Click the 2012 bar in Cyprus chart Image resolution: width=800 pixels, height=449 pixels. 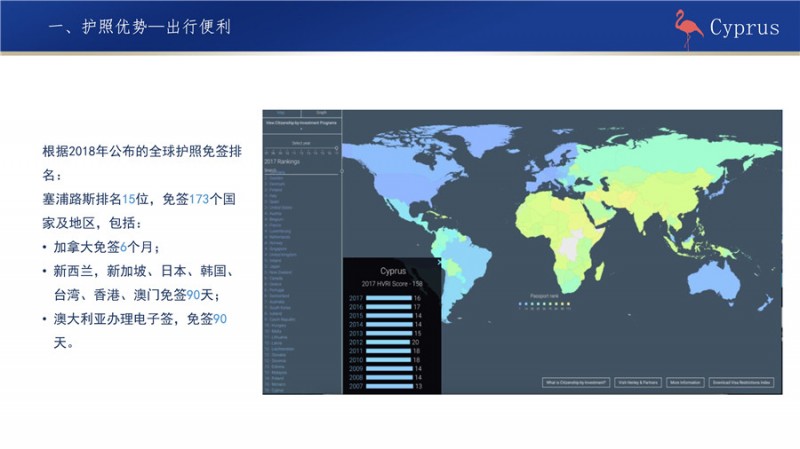click(x=388, y=339)
